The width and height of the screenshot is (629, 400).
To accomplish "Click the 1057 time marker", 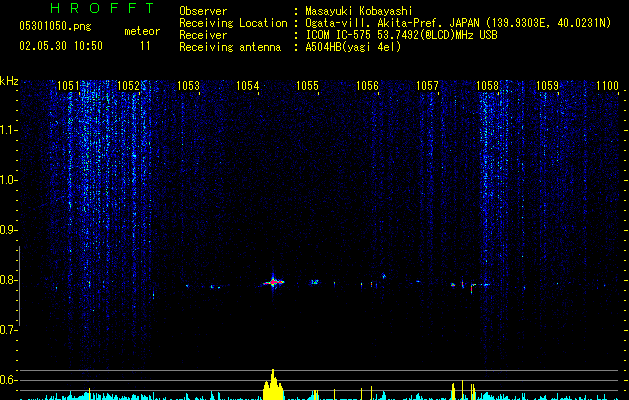I will (427, 86).
